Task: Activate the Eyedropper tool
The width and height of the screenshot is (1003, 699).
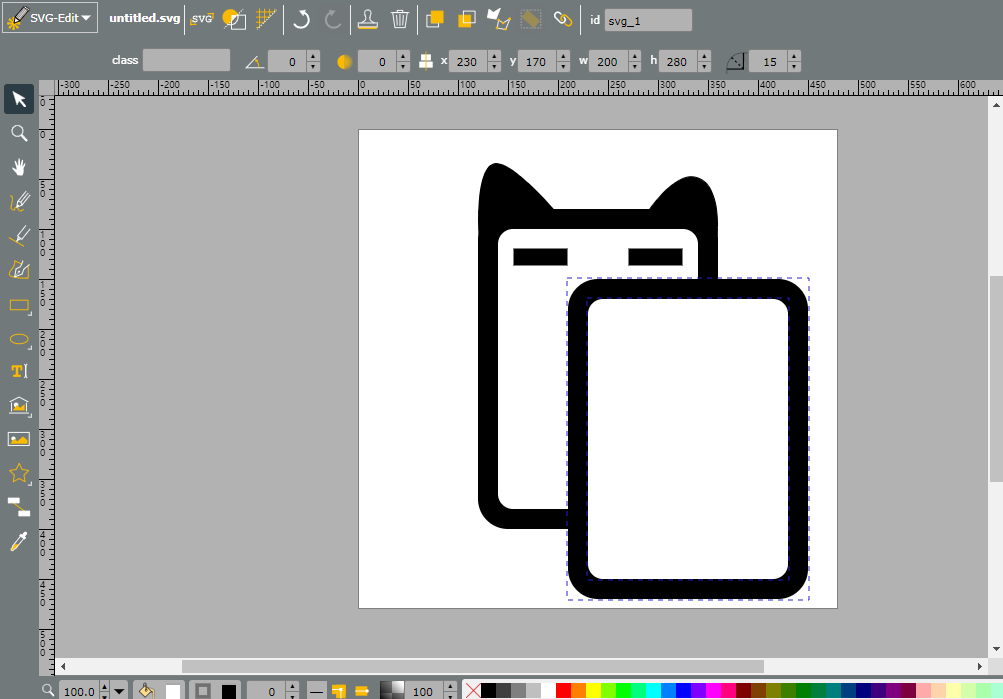Action: pos(19,542)
